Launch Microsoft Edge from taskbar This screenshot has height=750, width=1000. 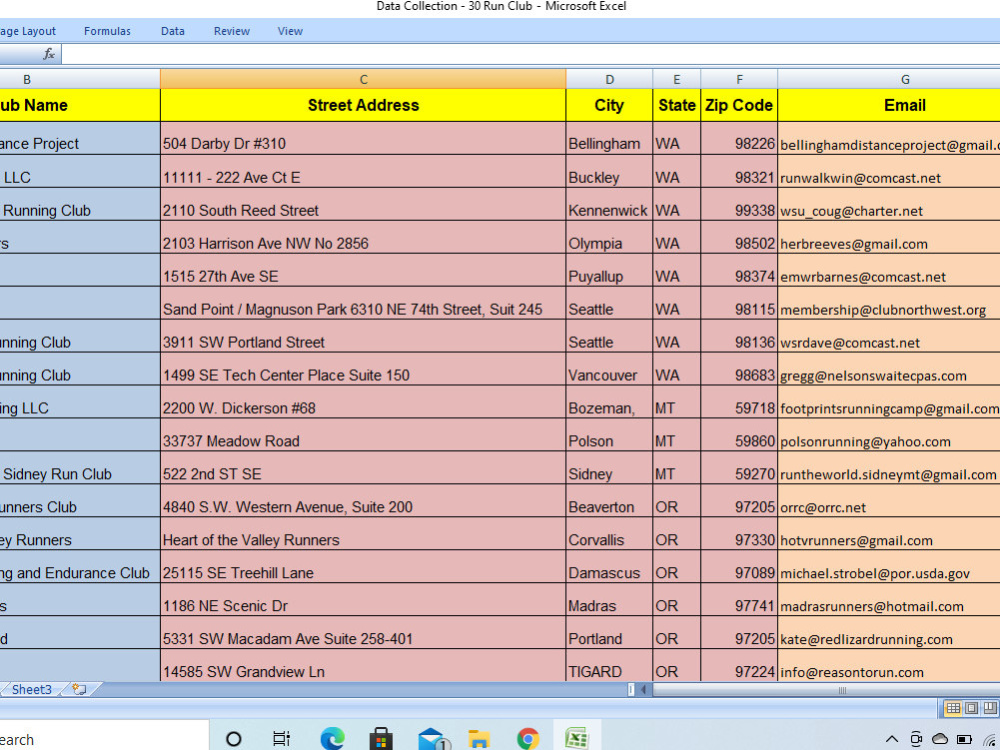(332, 739)
